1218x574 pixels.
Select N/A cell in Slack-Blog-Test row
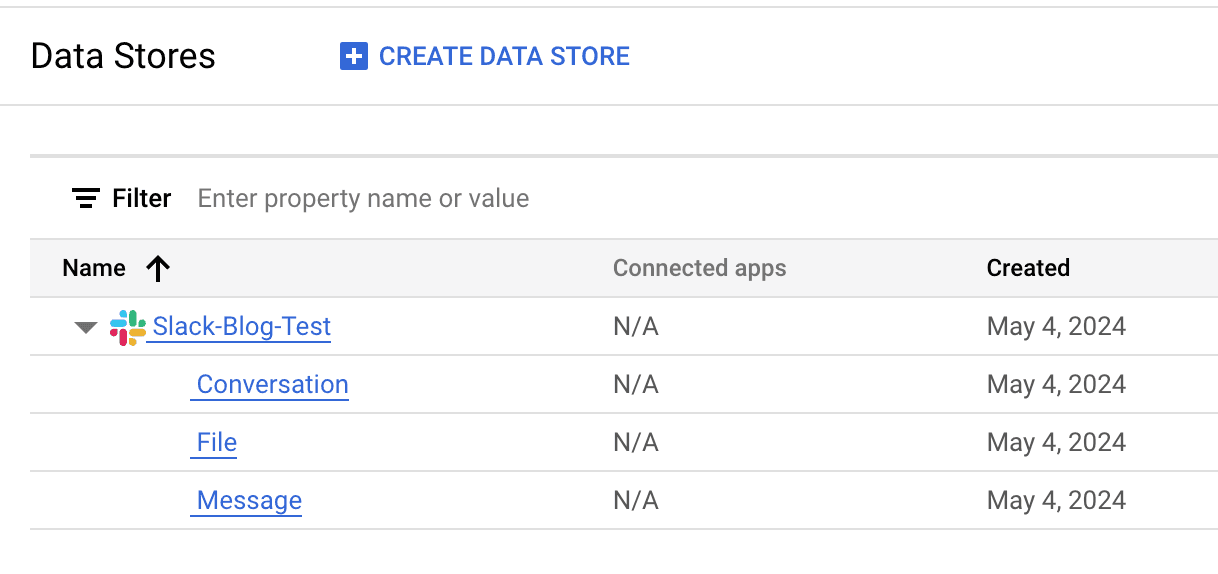tap(636, 327)
